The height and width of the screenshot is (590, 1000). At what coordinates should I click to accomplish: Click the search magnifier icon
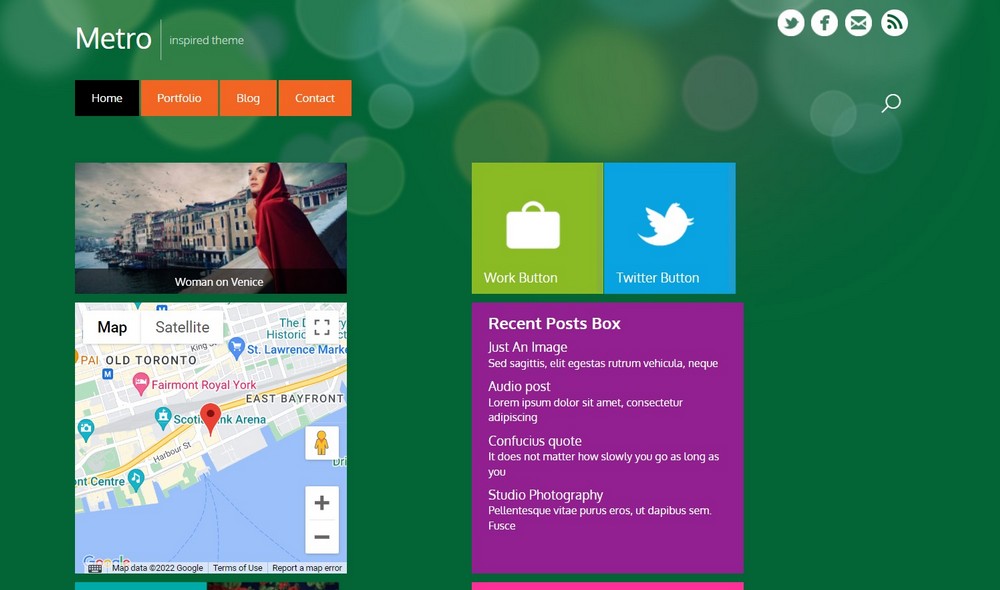[x=890, y=103]
